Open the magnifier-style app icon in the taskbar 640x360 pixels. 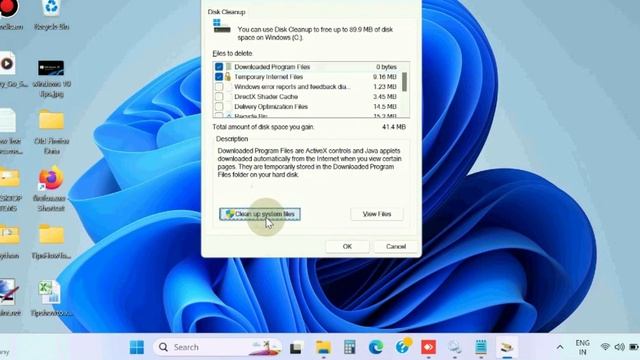point(454,347)
